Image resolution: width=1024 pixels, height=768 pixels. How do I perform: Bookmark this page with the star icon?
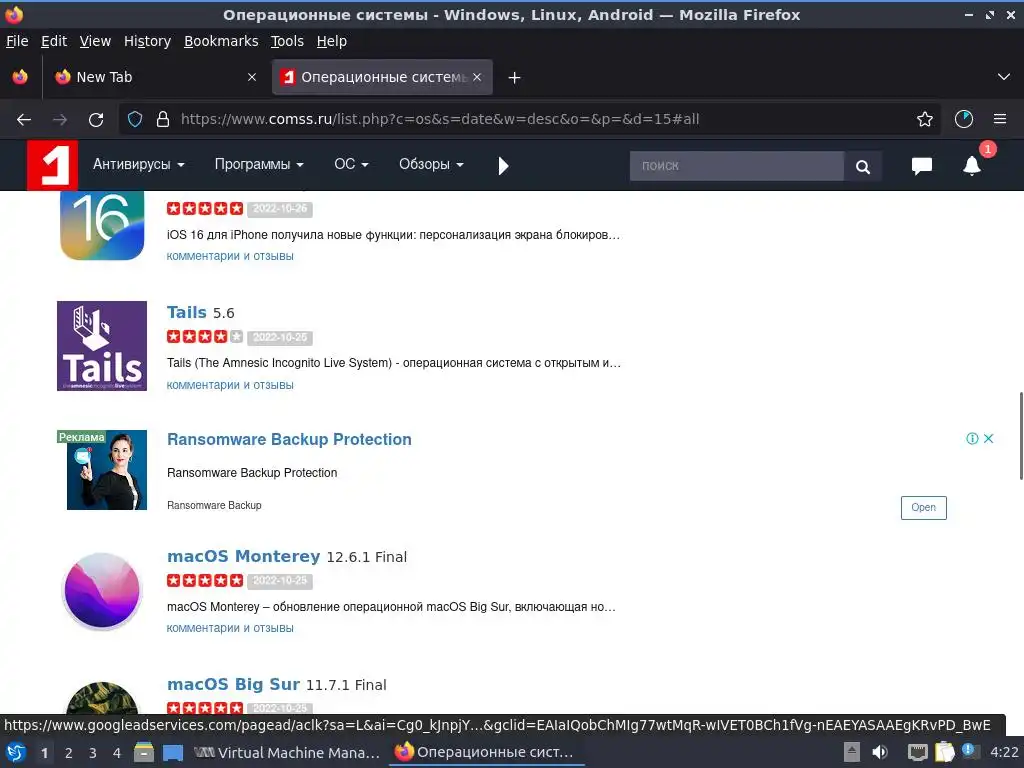[x=925, y=120]
